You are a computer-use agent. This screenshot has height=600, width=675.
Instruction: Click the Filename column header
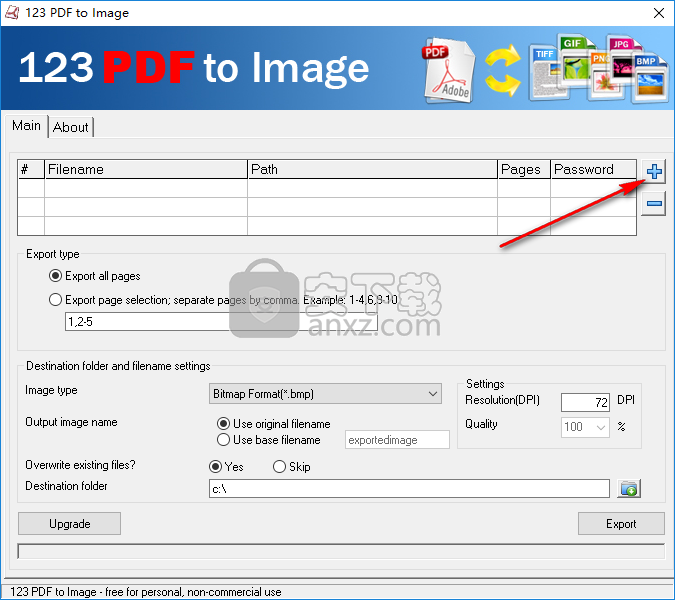pyautogui.click(x=146, y=169)
